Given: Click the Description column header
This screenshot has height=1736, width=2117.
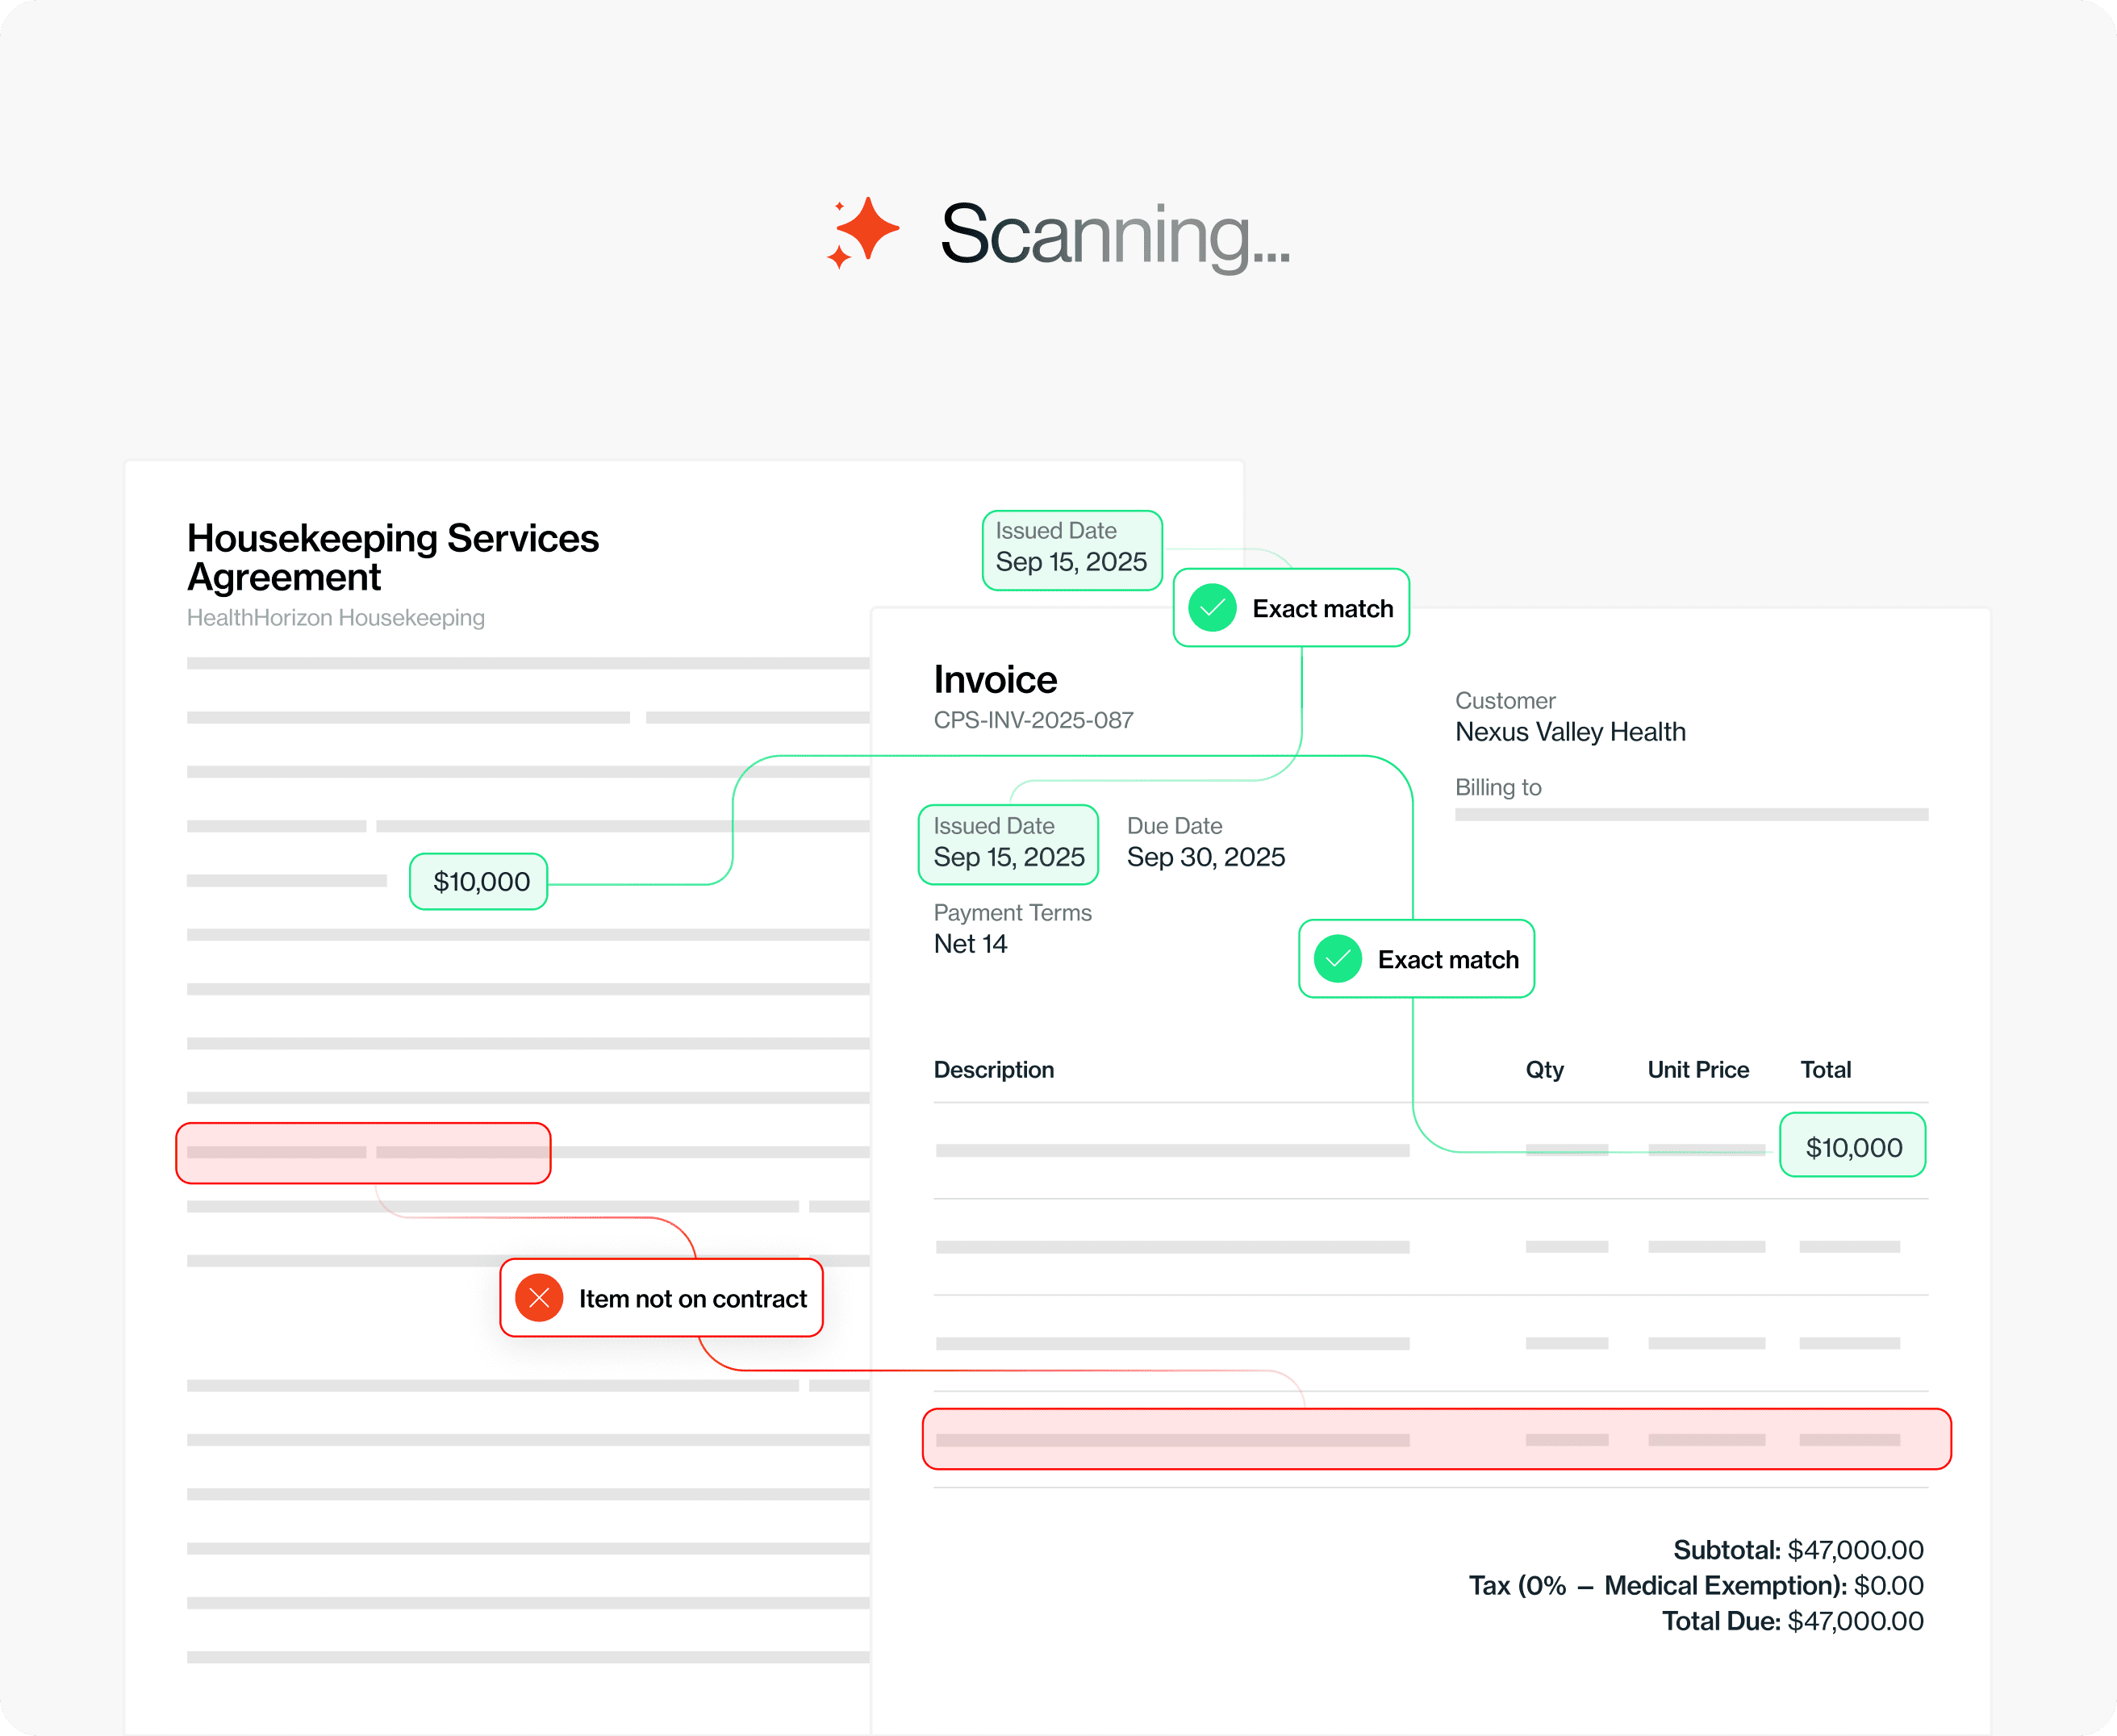Looking at the screenshot, I should click(993, 1070).
